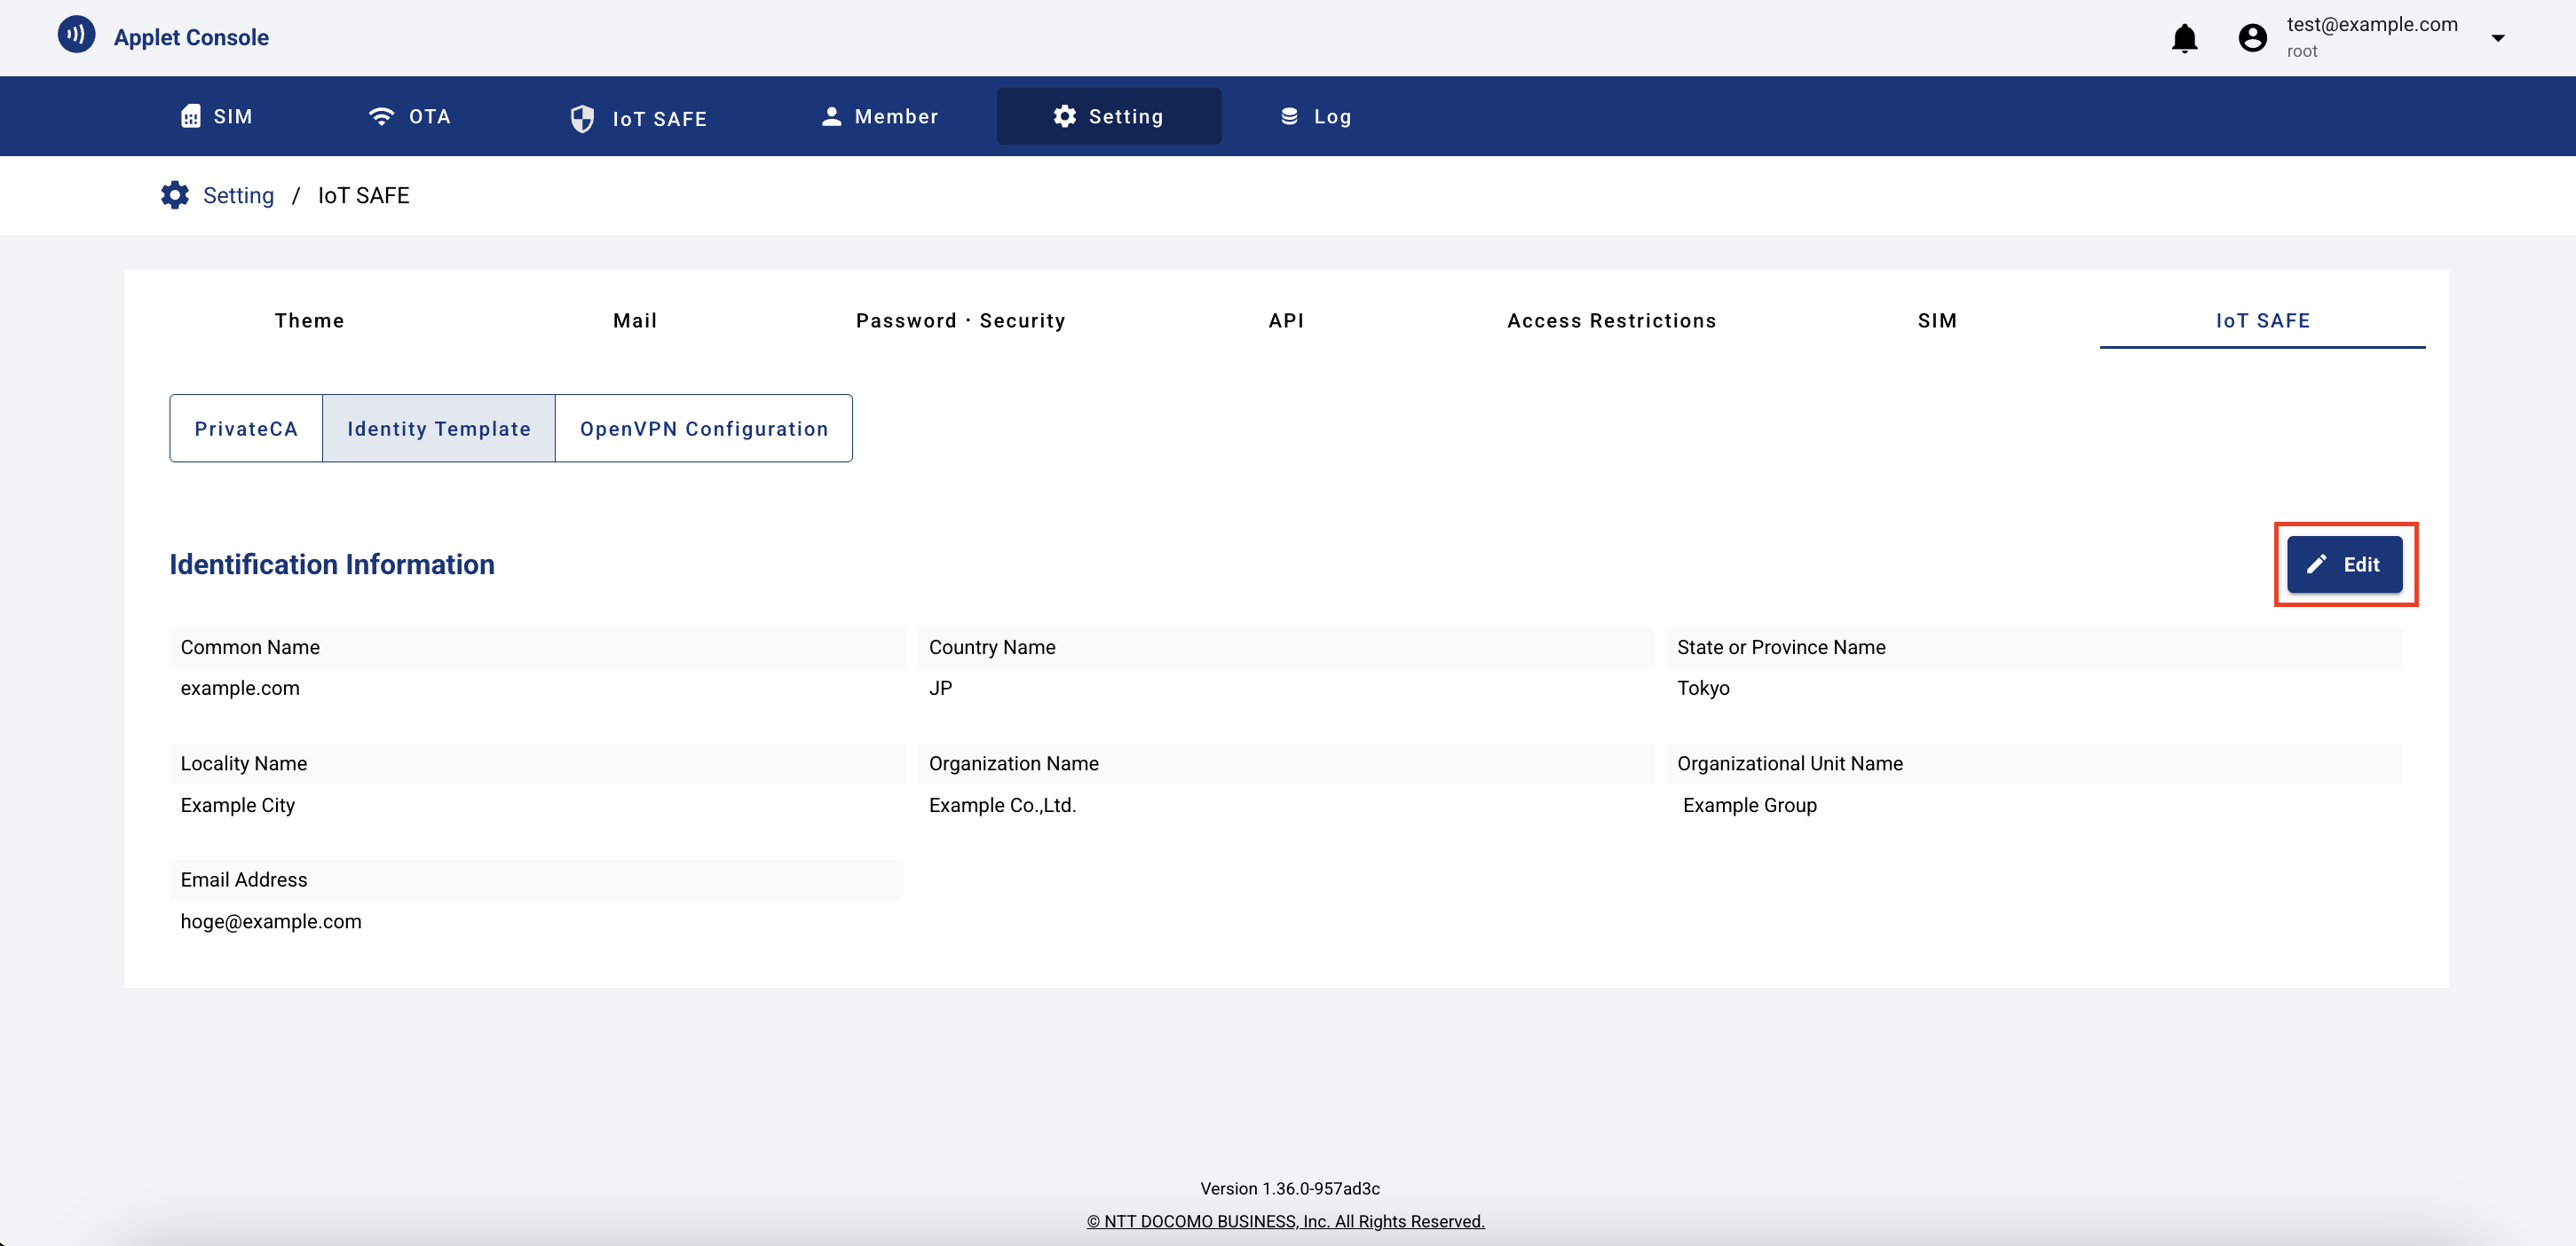Open the API settings tab
This screenshot has height=1246, width=2576.
[x=1286, y=320]
